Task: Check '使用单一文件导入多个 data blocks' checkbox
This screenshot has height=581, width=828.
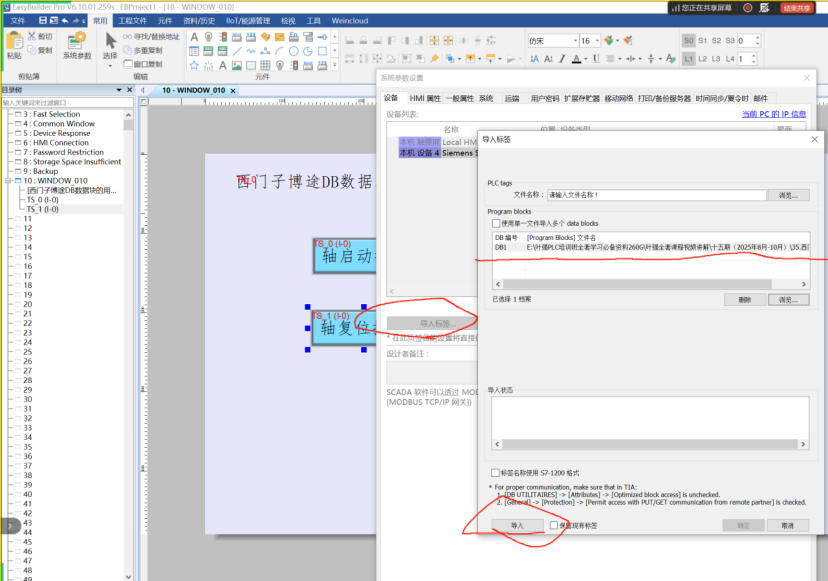Action: (496, 223)
